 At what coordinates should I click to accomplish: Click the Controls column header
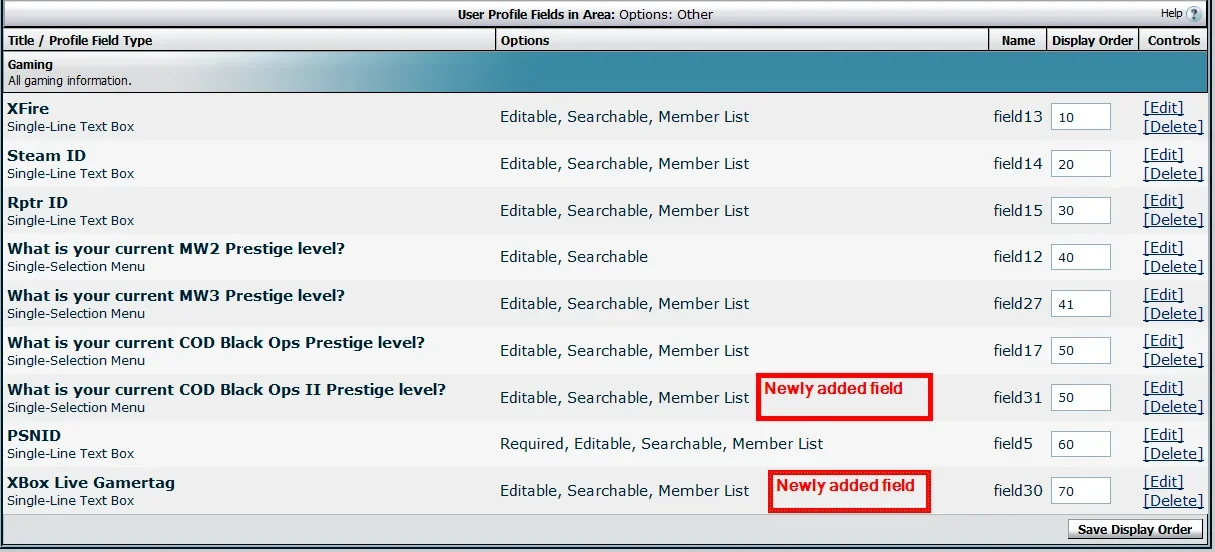[x=1174, y=41]
